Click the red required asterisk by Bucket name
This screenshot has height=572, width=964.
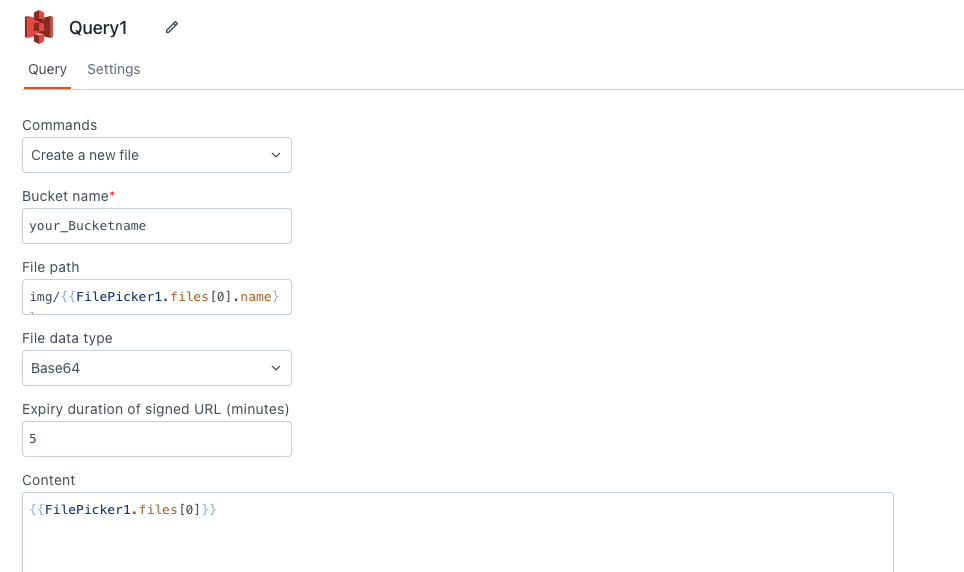pyautogui.click(x=112, y=196)
